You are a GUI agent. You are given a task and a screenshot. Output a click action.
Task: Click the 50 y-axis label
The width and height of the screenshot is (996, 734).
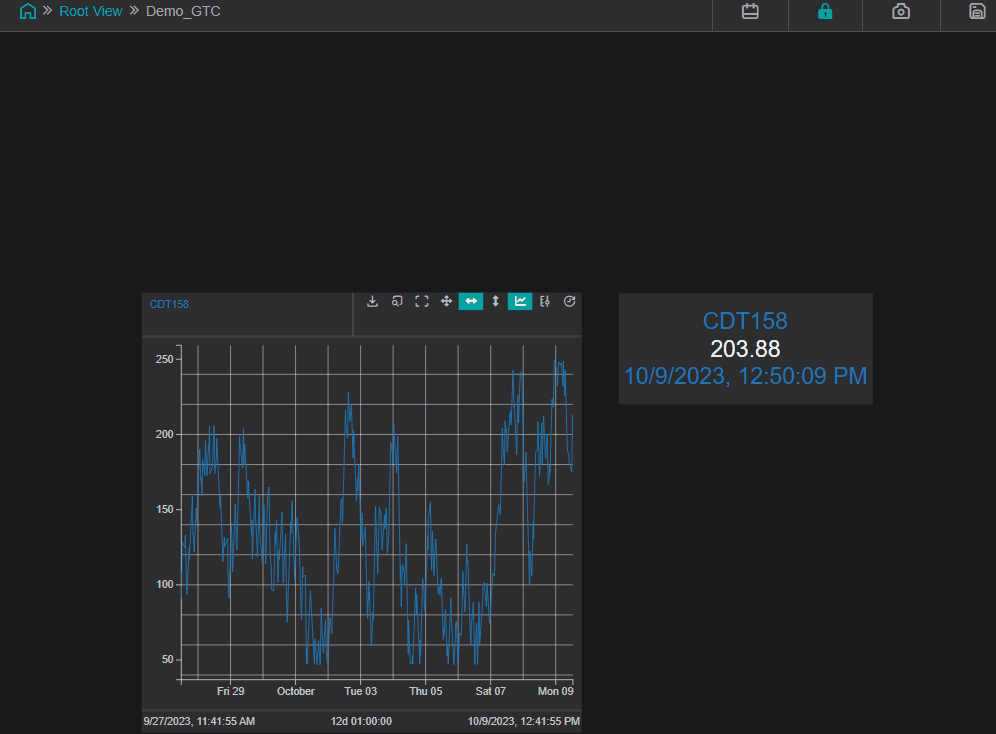tap(168, 659)
